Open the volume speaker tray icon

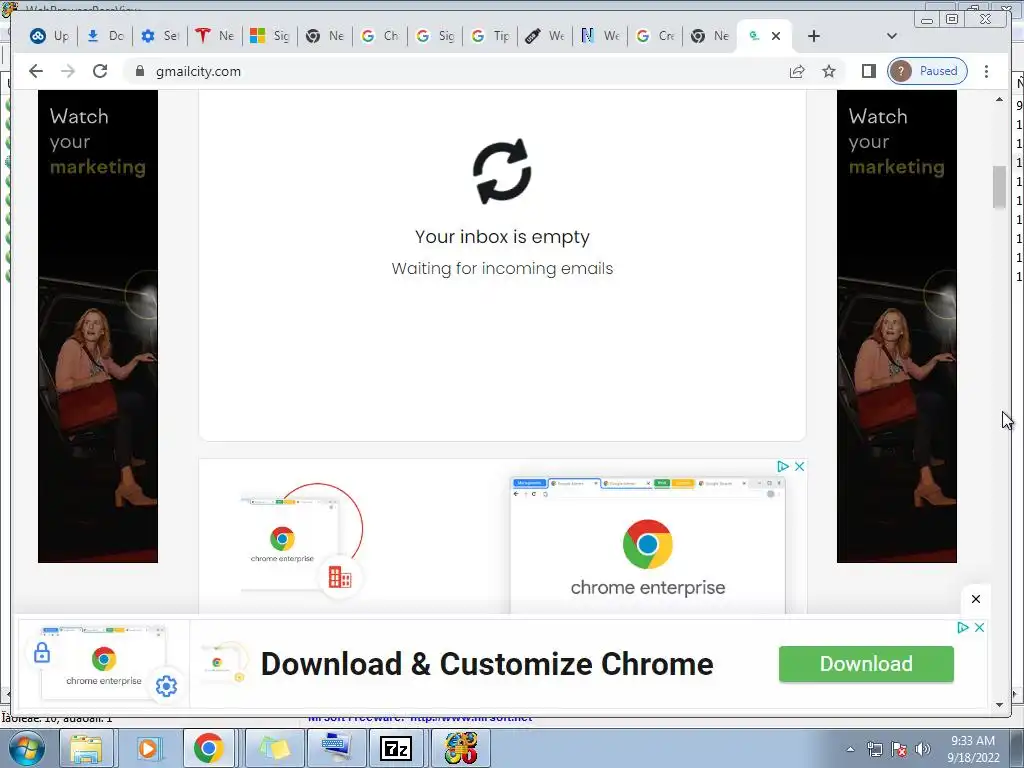point(923,749)
